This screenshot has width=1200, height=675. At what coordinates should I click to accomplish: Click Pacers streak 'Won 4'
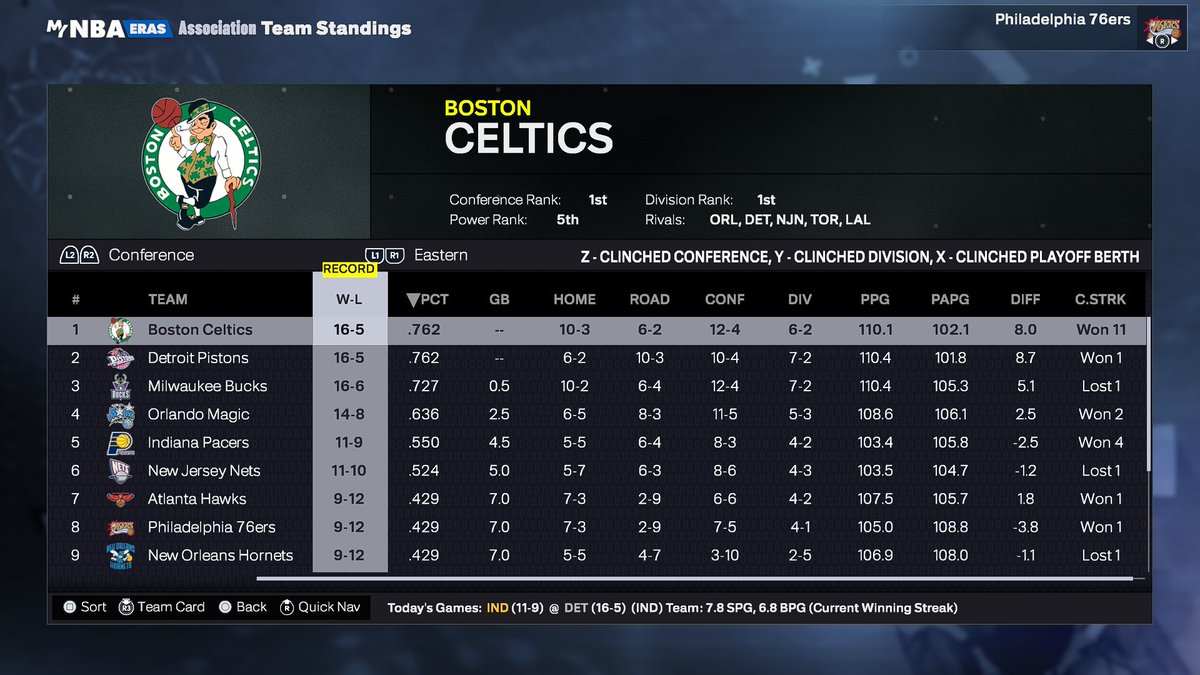(1100, 443)
